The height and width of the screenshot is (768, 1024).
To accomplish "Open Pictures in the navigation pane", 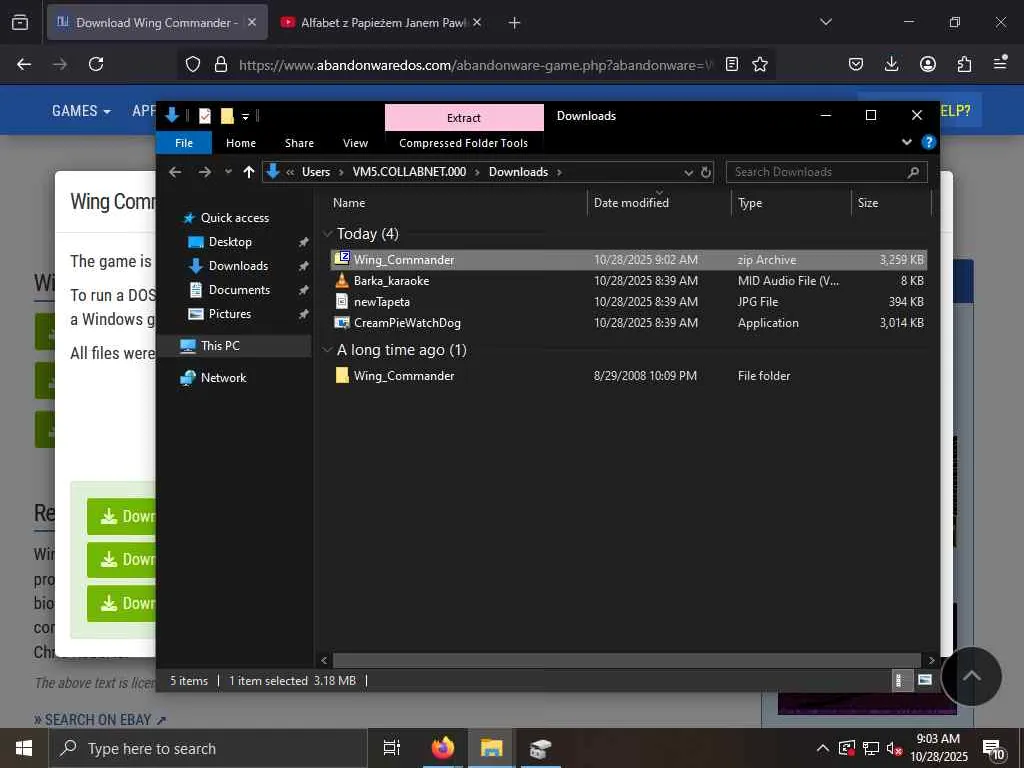I will tap(229, 314).
